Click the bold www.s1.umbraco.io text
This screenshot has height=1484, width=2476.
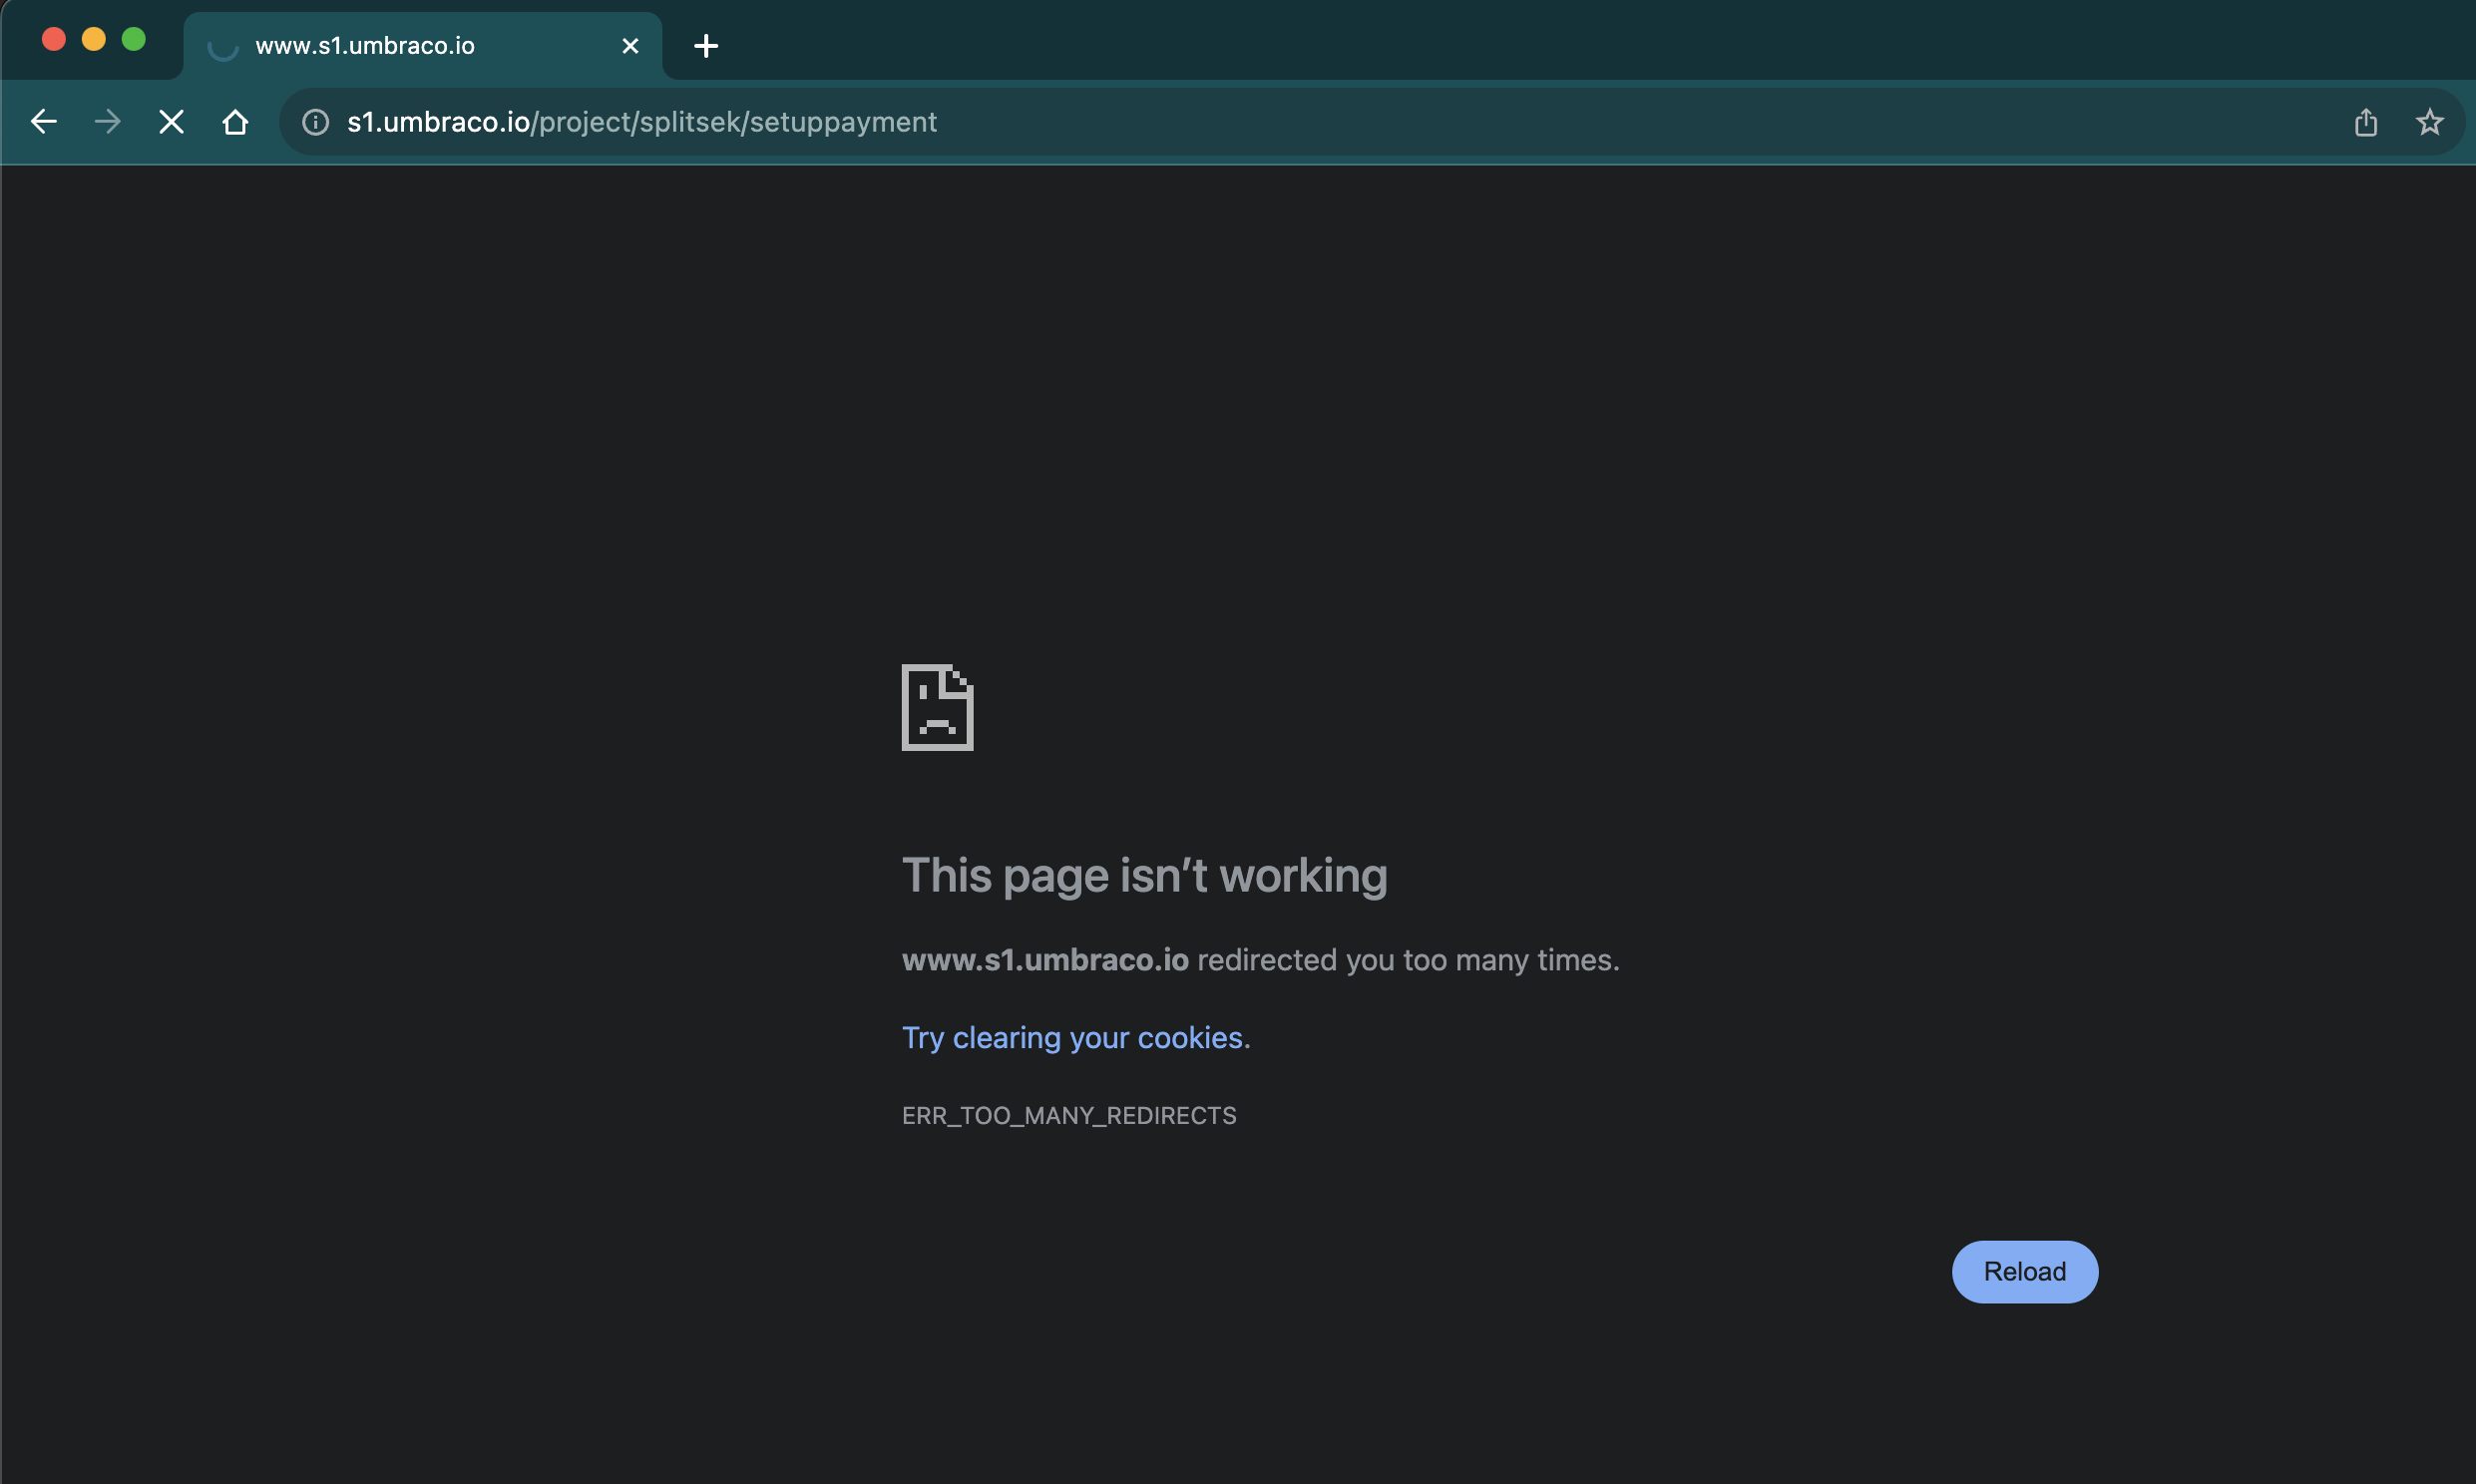click(x=1045, y=960)
